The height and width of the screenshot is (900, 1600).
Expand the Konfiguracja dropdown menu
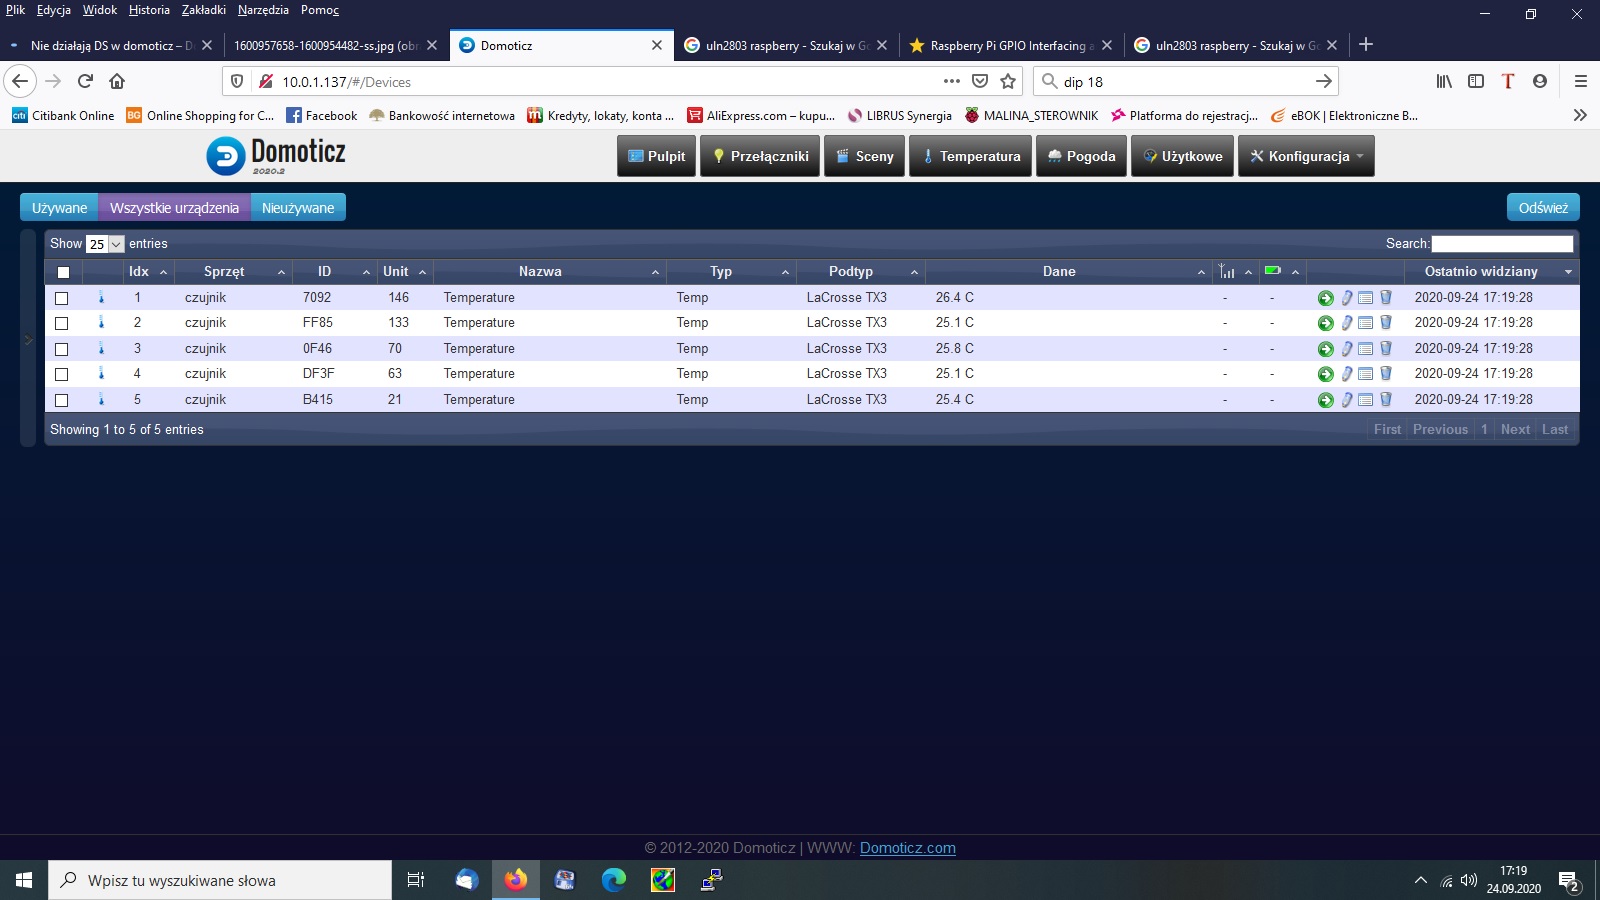1306,157
